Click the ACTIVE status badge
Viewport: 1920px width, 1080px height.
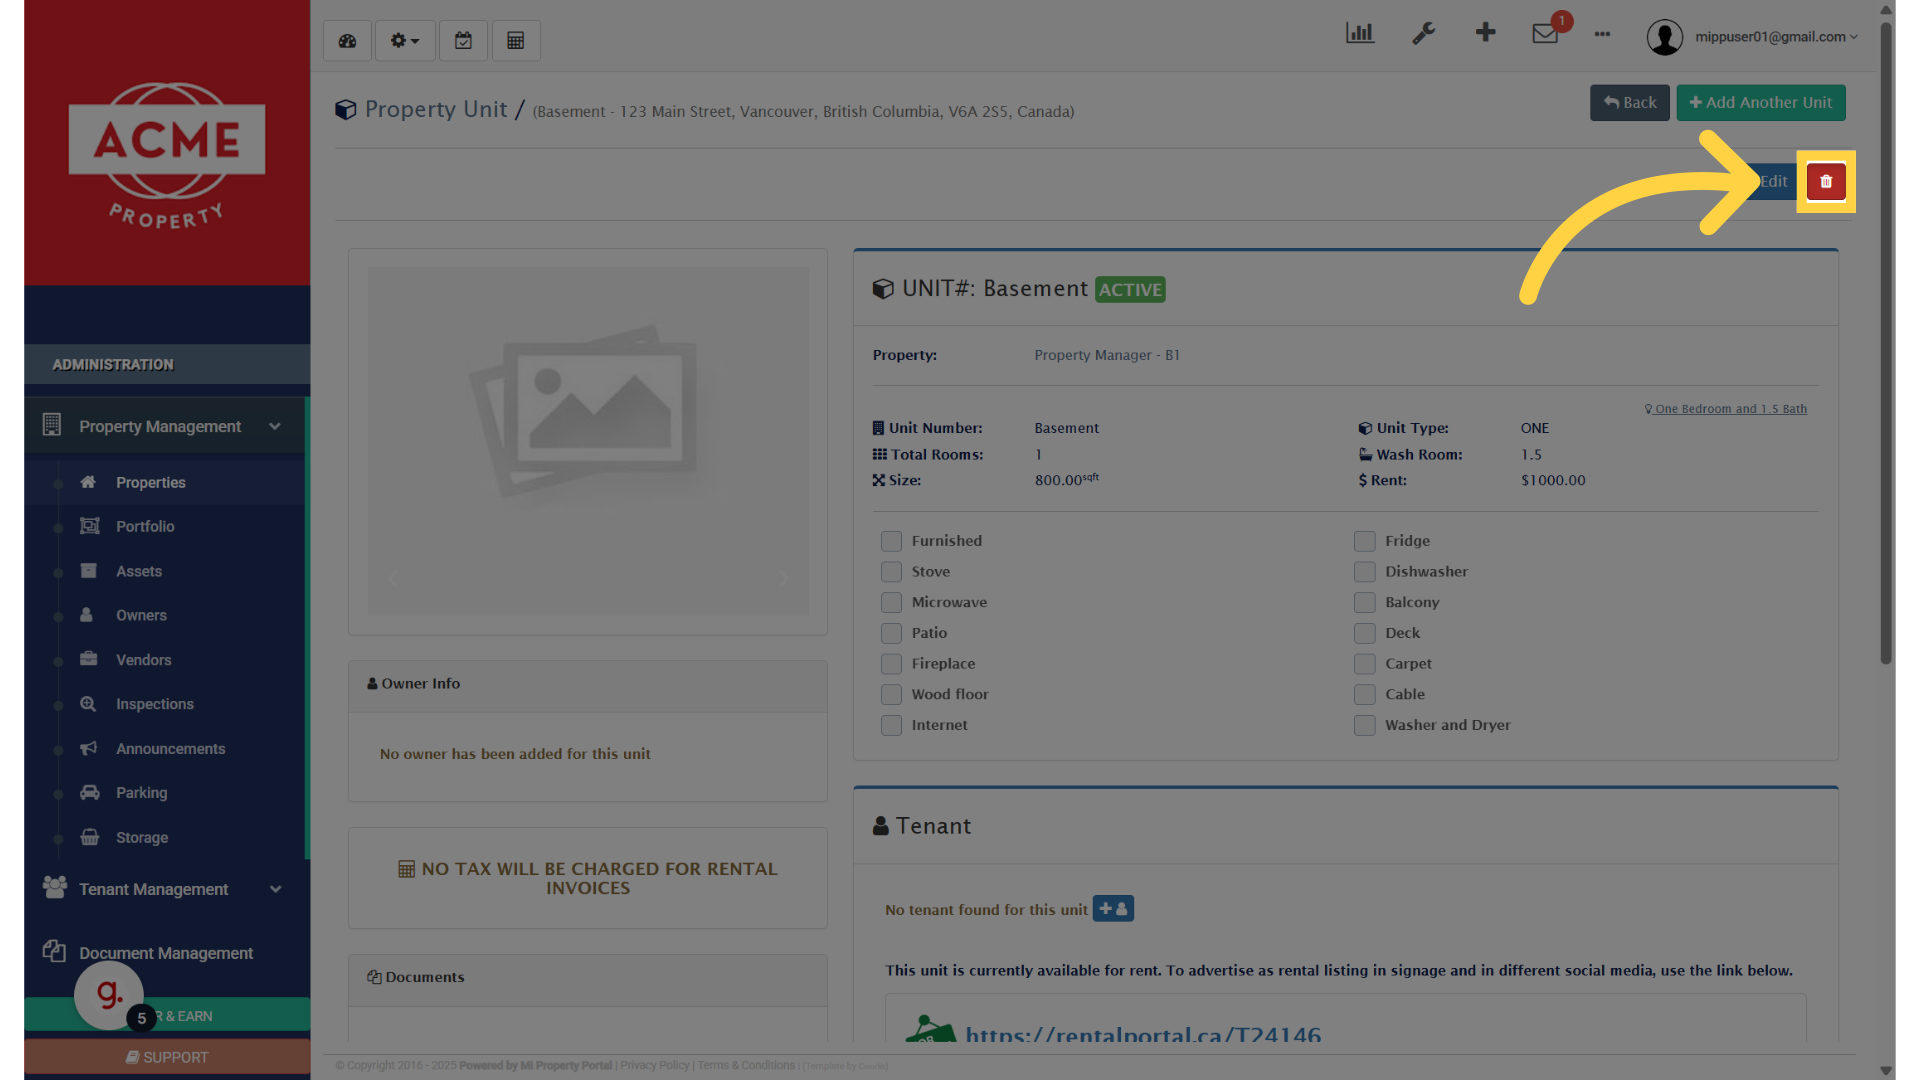click(x=1130, y=290)
